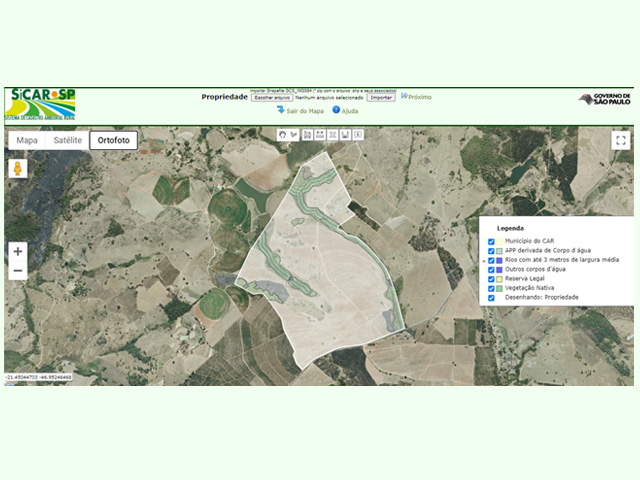Click the SiCAR-SP logo
The width and height of the screenshot is (640, 480).
click(41, 103)
